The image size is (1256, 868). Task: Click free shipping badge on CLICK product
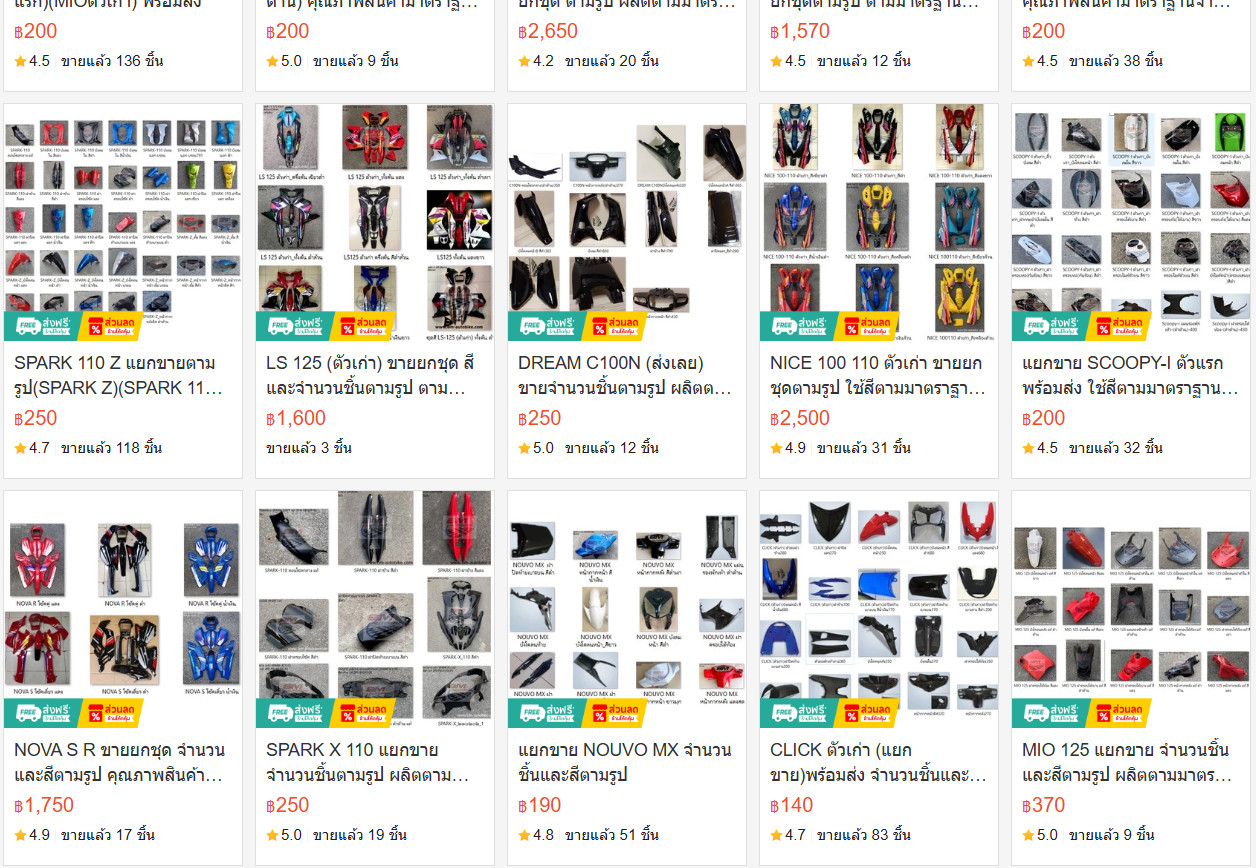[x=797, y=713]
